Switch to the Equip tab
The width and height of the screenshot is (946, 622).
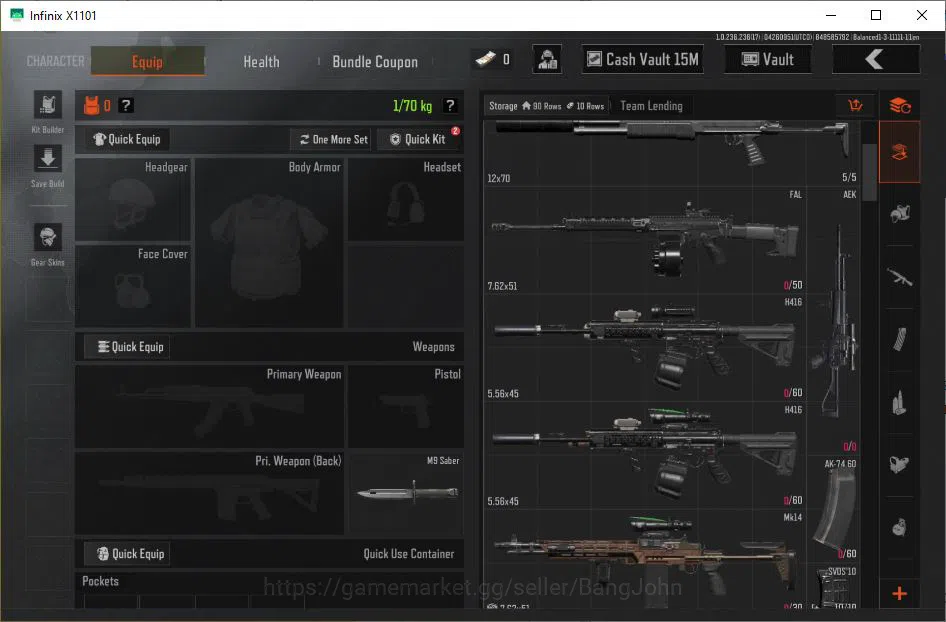pyautogui.click(x=148, y=61)
